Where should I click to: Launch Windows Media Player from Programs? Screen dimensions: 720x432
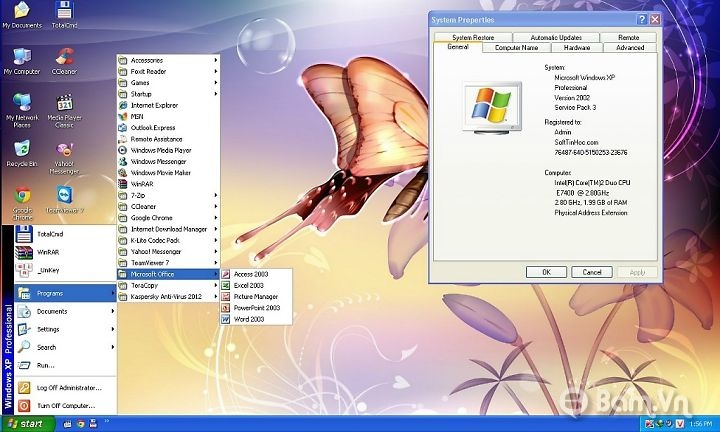pos(169,150)
